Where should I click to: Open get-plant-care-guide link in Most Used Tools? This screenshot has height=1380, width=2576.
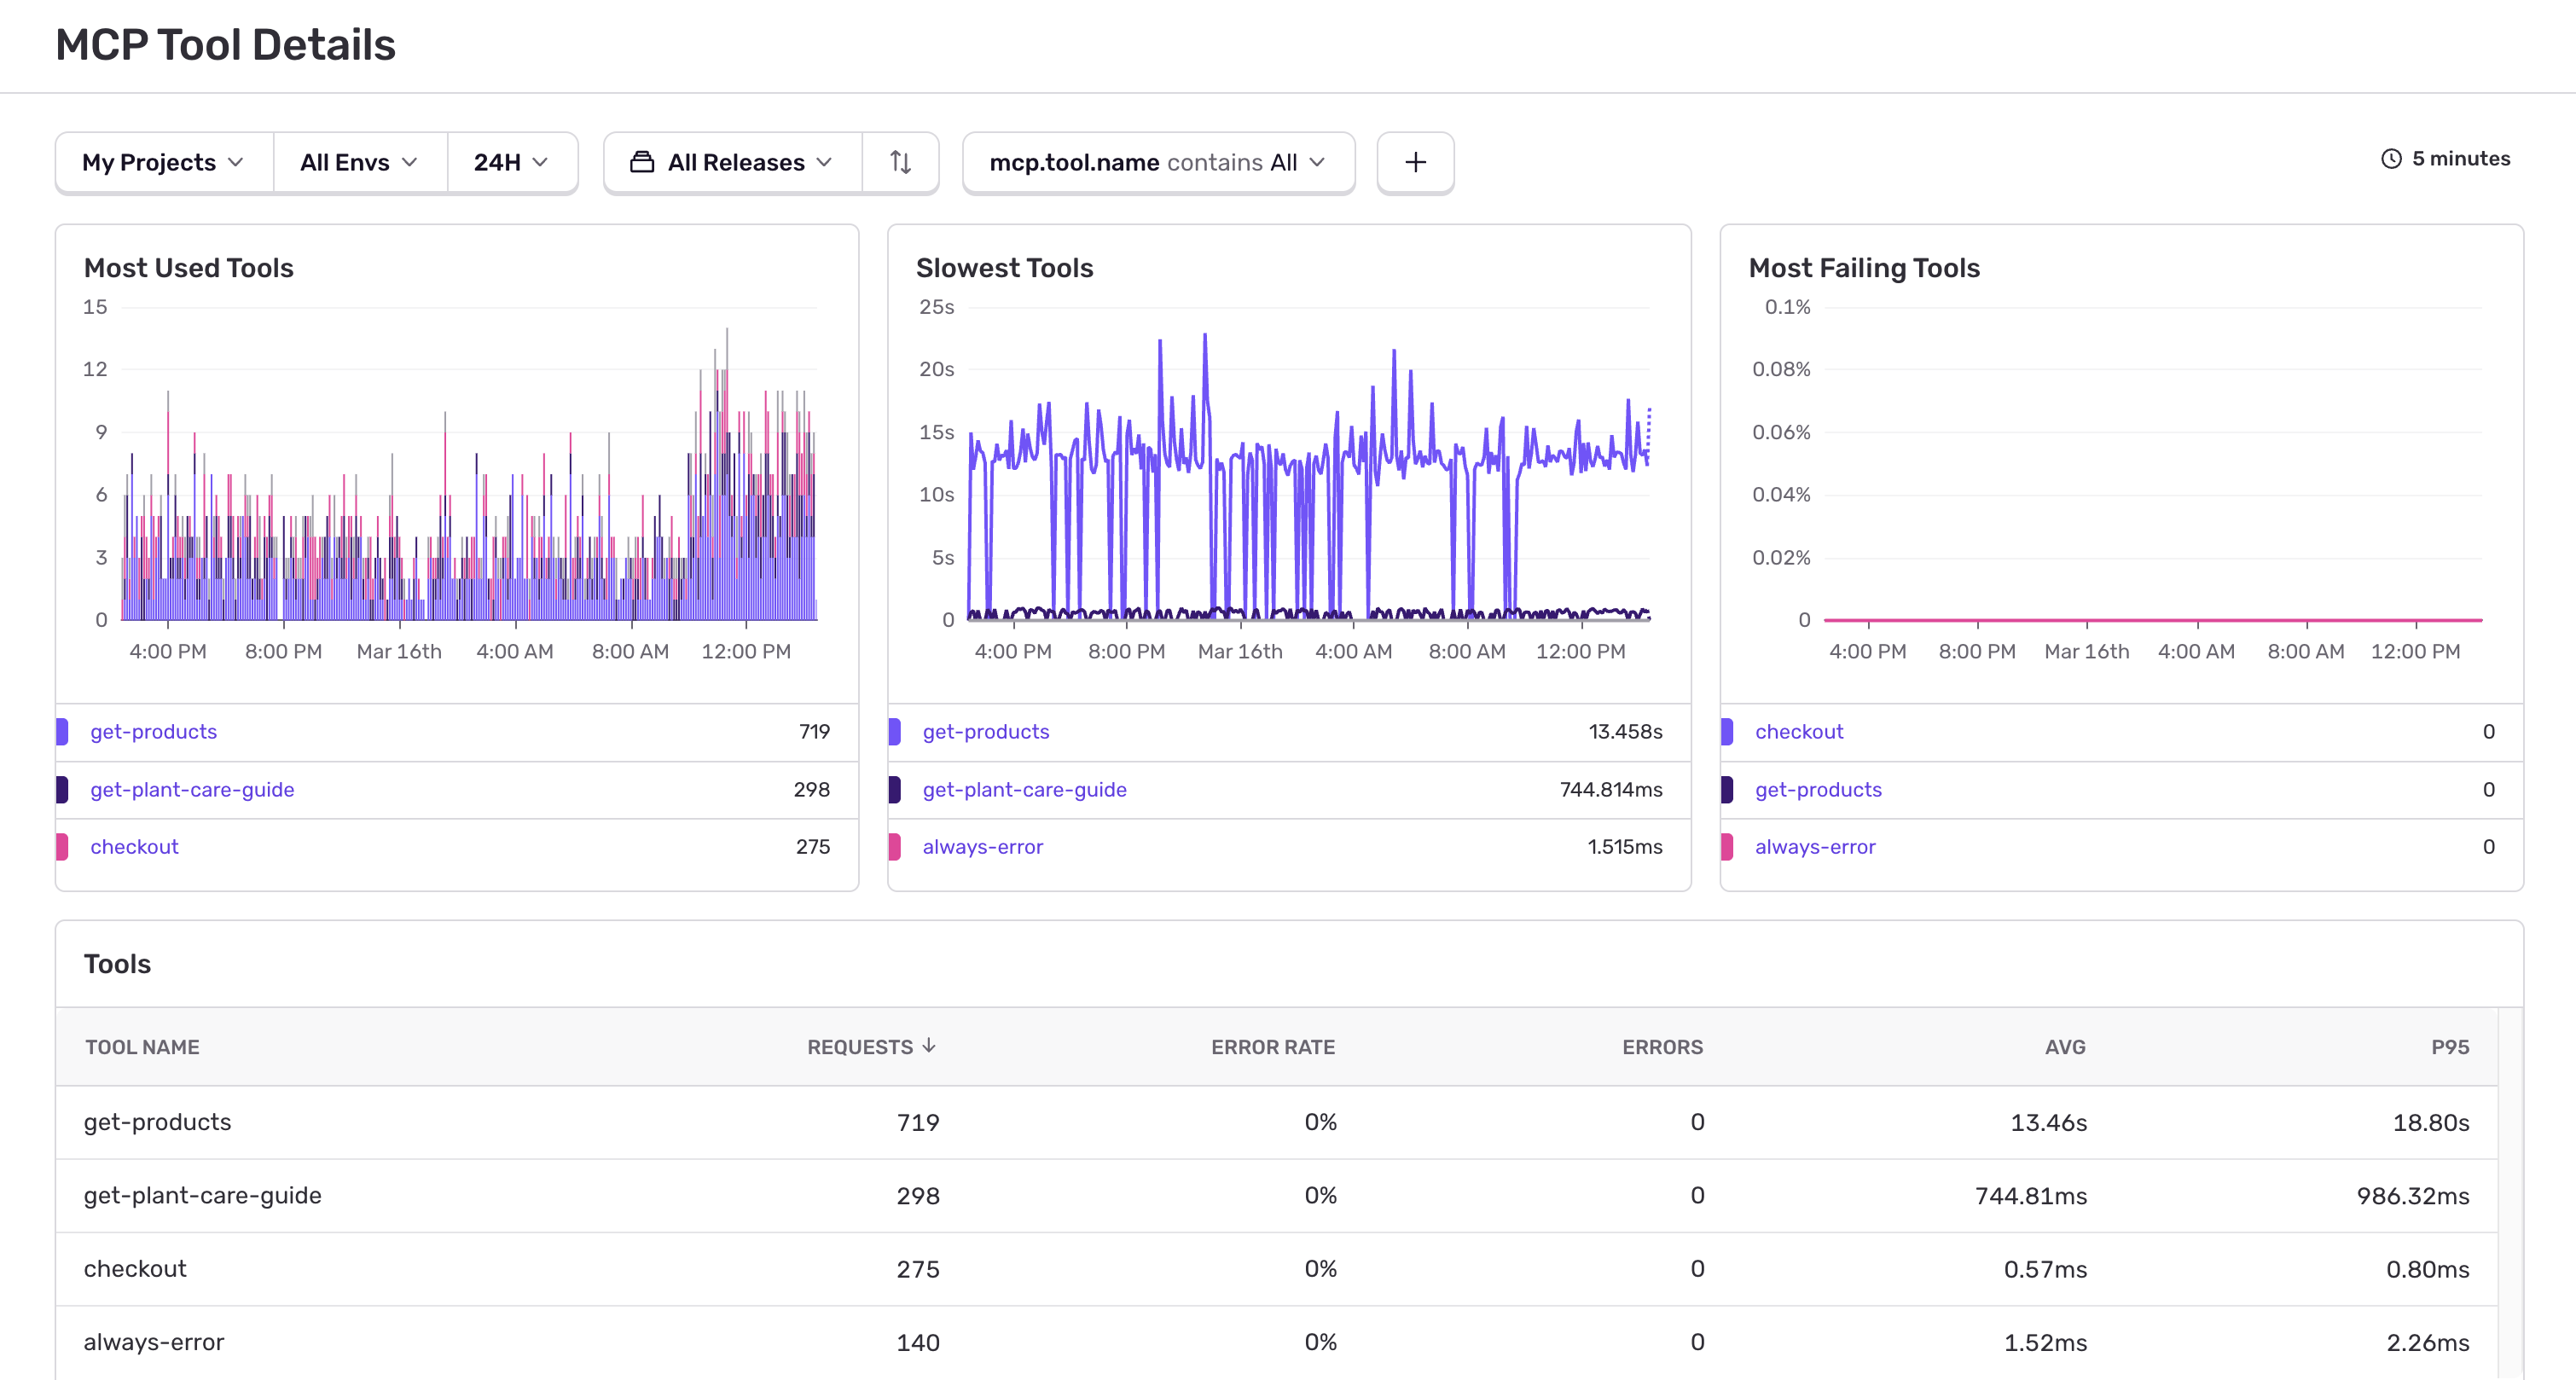click(x=192, y=790)
